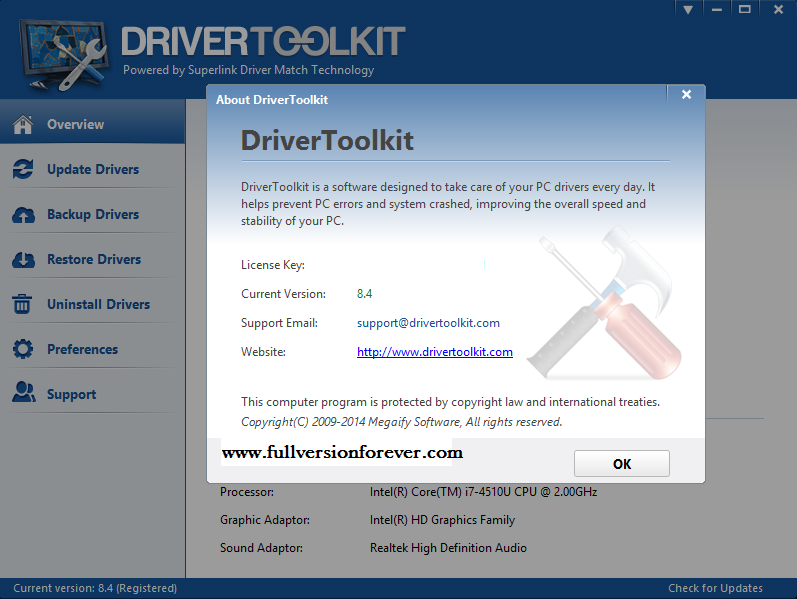Maximize the DriverToolkit window

[745, 9]
